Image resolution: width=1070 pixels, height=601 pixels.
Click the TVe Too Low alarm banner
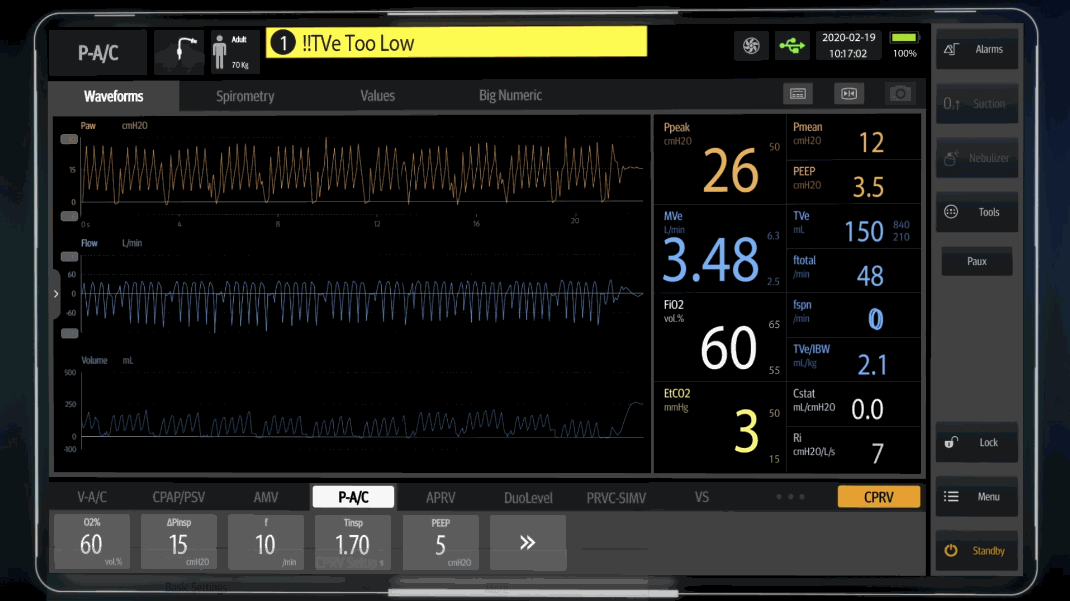pyautogui.click(x=456, y=43)
